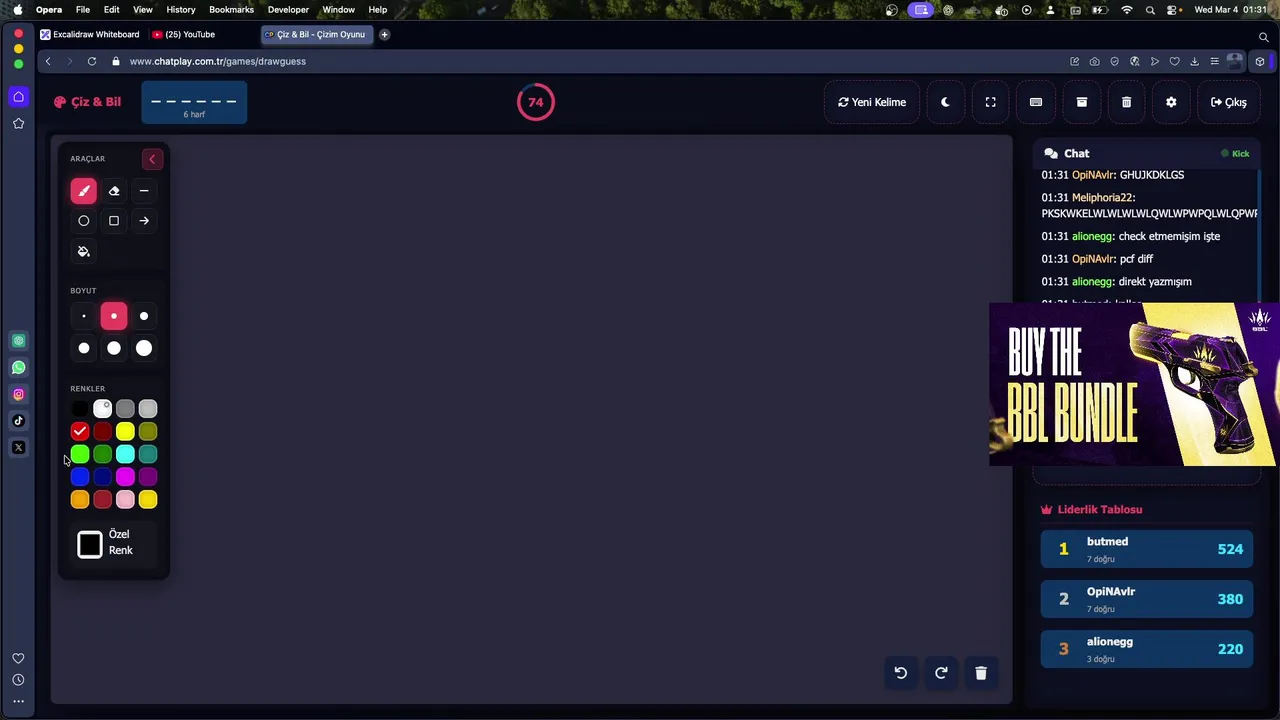Click Yeni Kelime for a new word
Viewport: 1280px width, 720px height.
(872, 102)
